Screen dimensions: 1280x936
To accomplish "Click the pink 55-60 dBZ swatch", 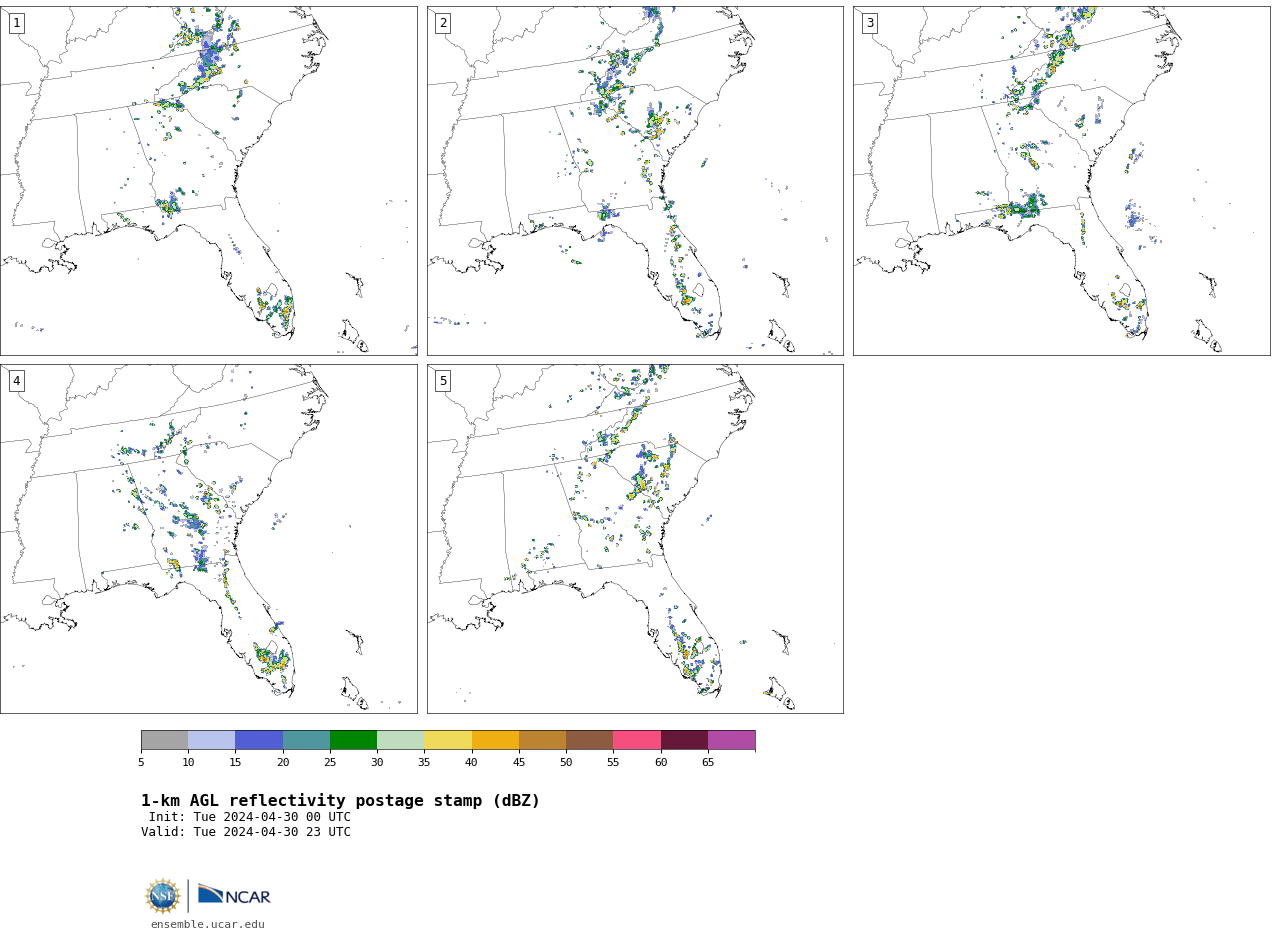I will click(x=637, y=740).
